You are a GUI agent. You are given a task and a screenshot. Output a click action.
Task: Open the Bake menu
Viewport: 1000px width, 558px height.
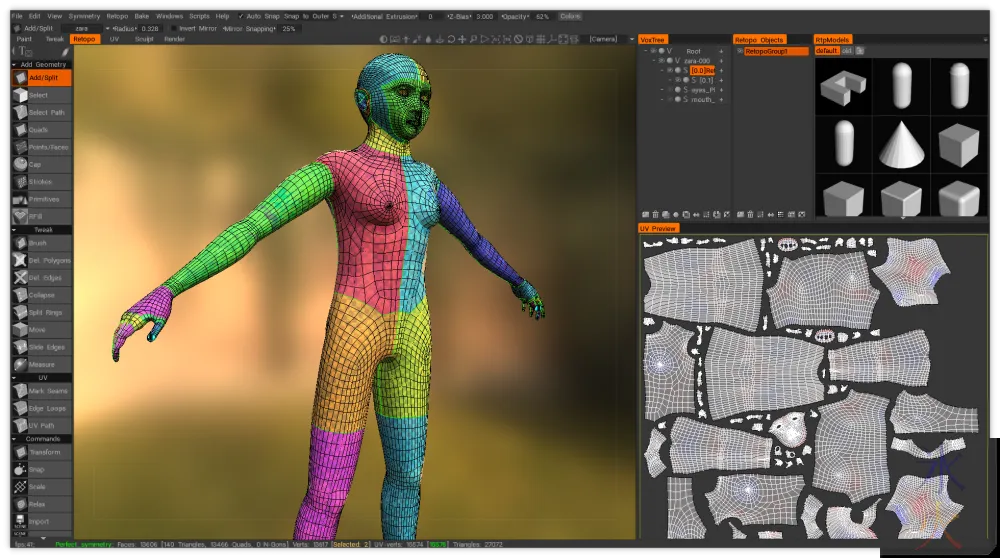[x=142, y=17]
